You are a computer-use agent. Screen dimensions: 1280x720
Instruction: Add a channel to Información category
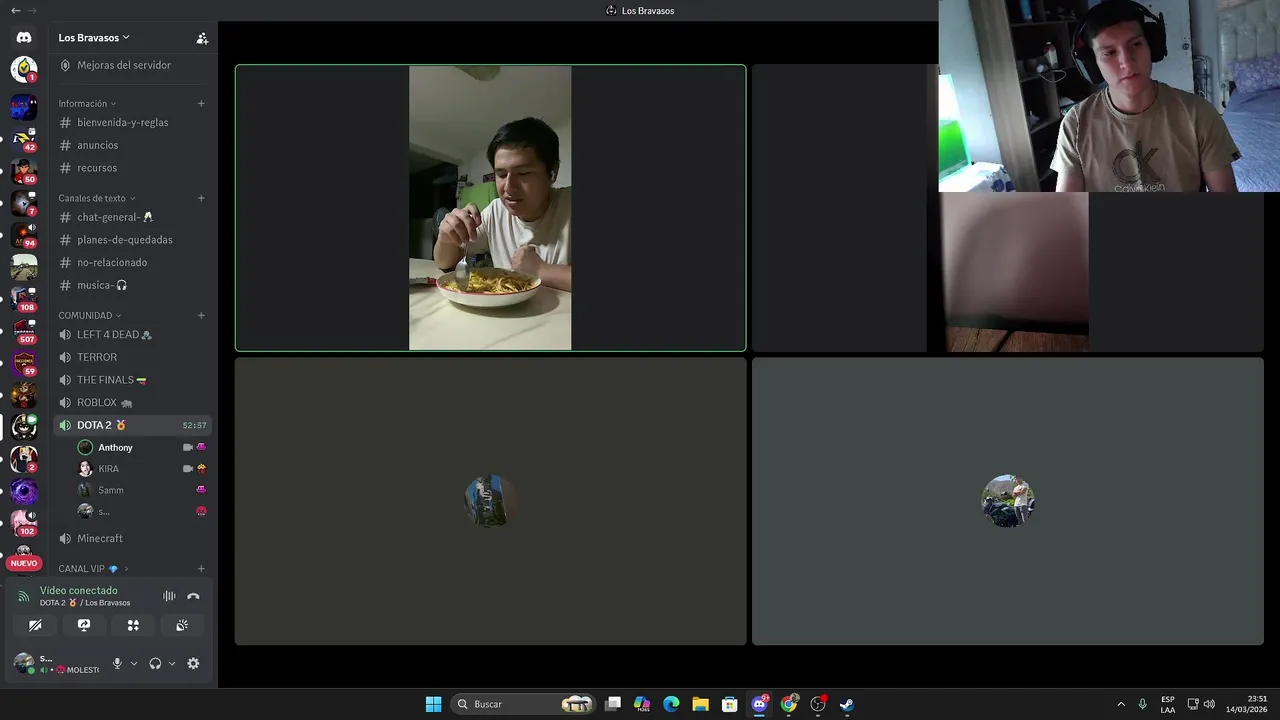coord(201,103)
